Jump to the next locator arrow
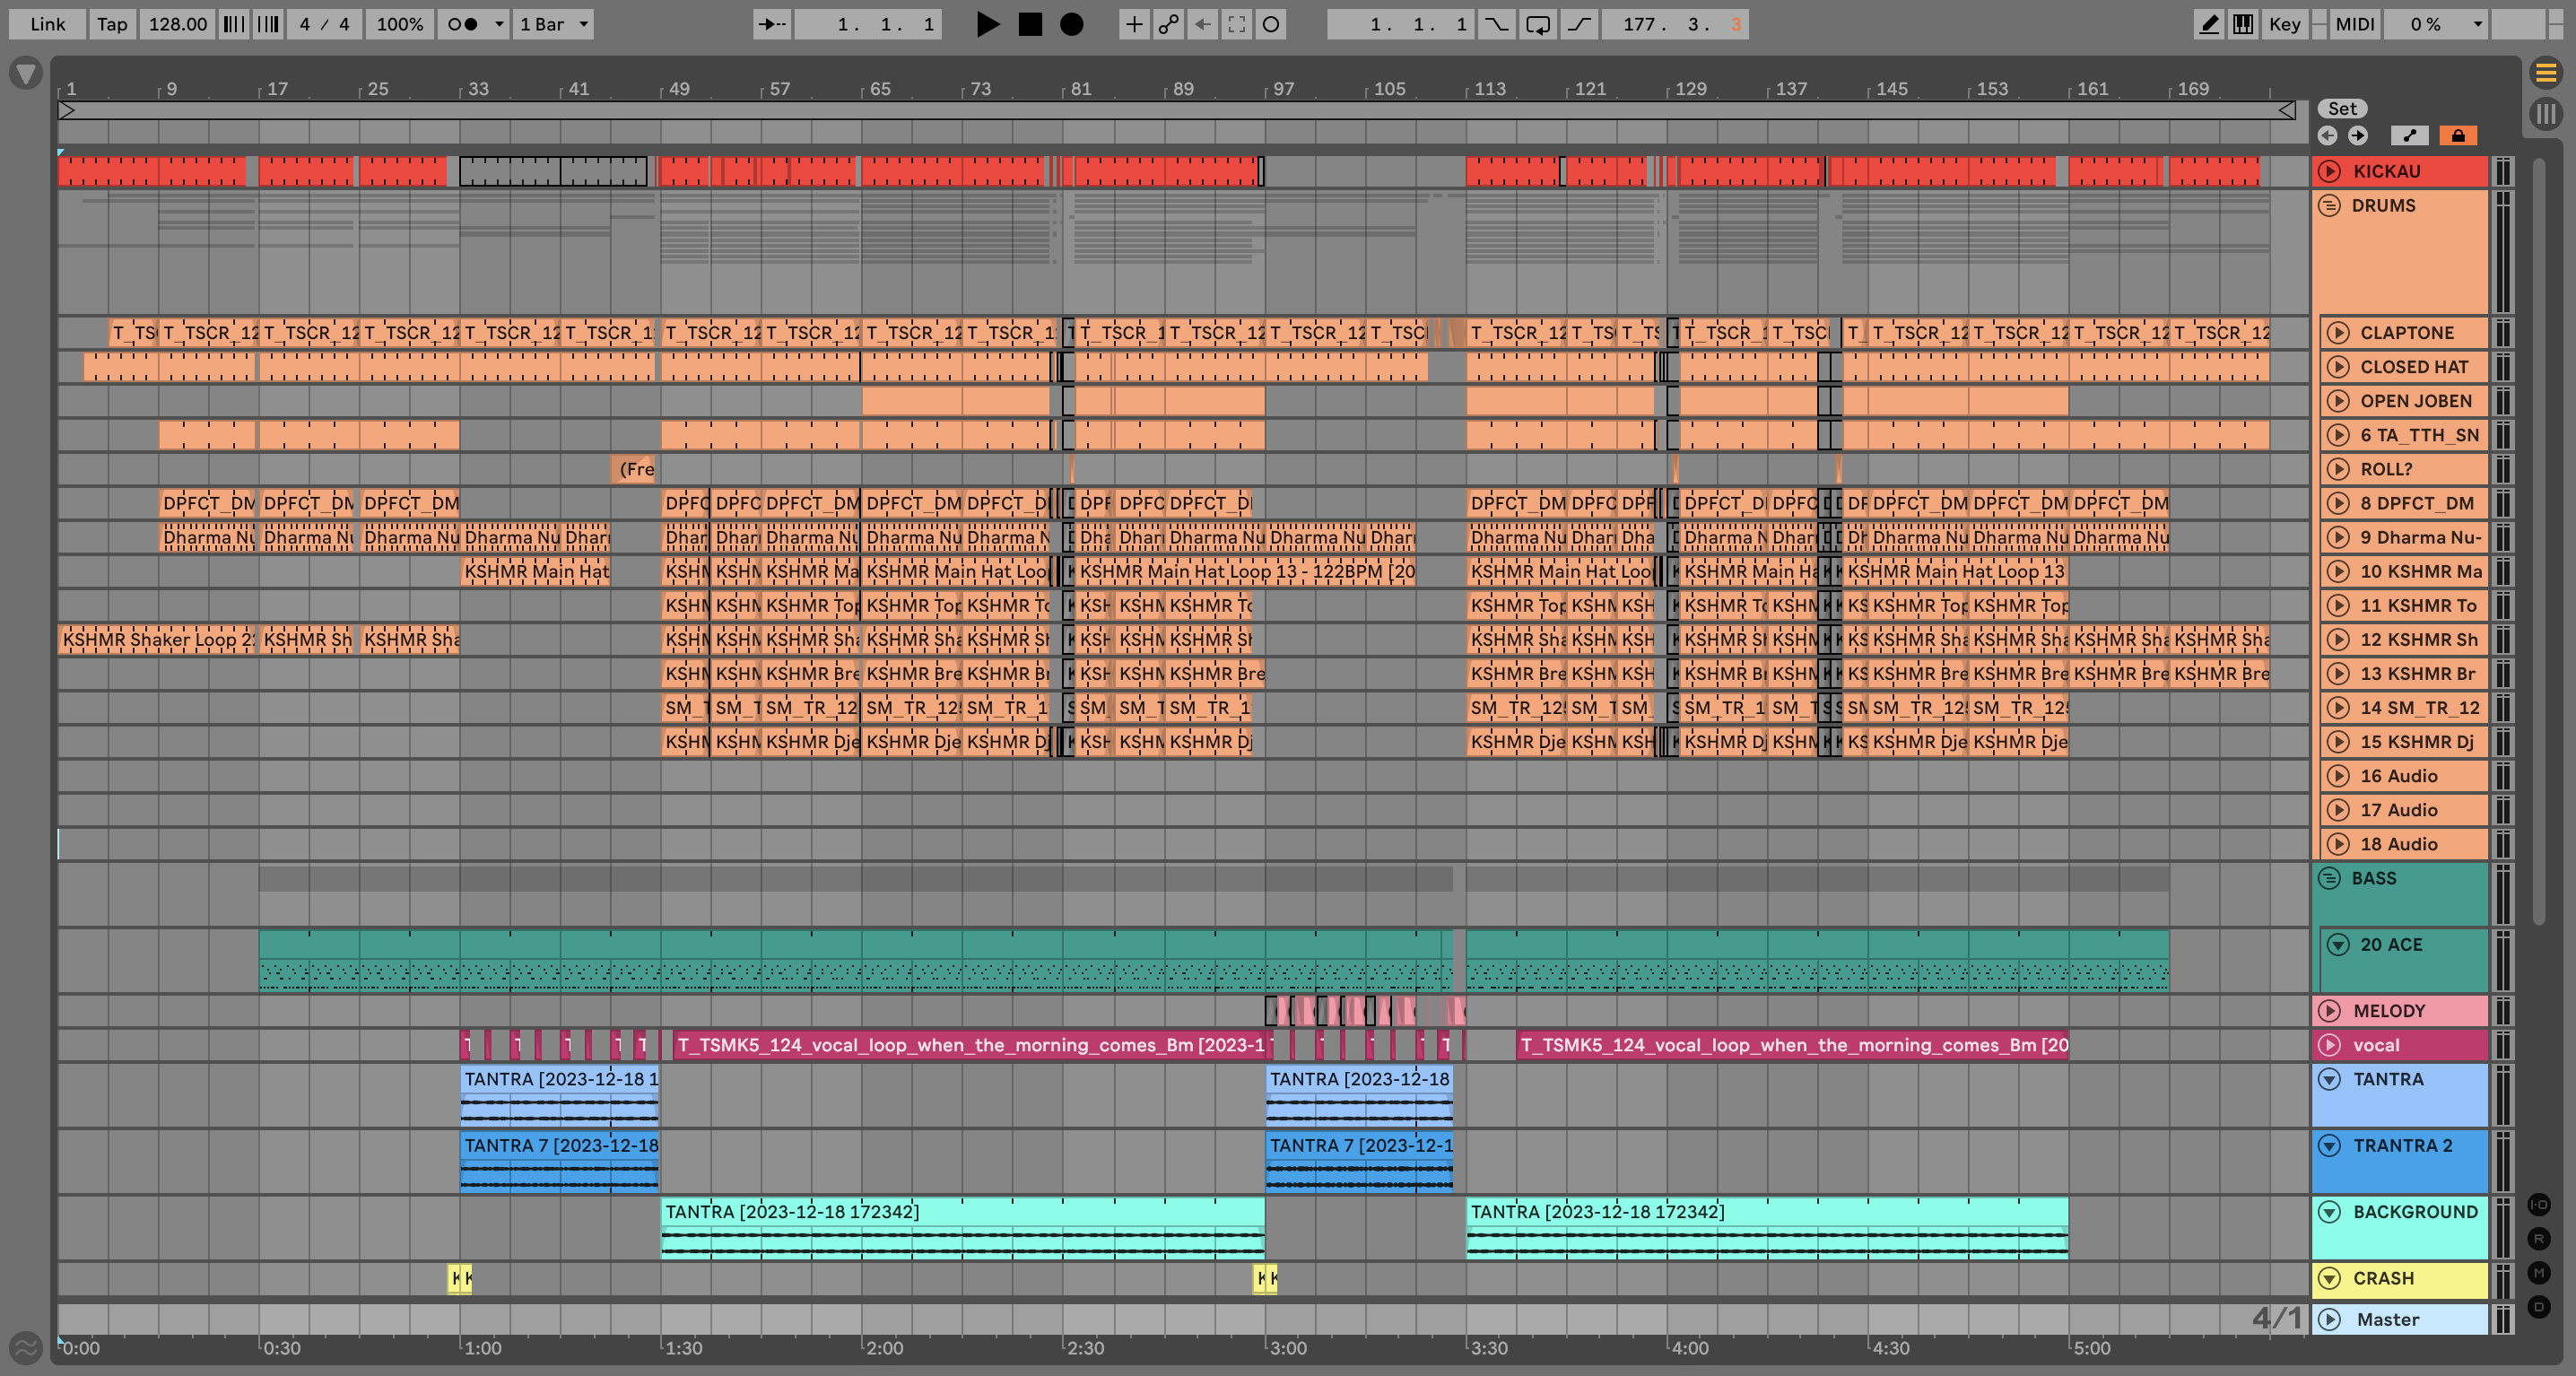2576x1376 pixels. 2358,135
